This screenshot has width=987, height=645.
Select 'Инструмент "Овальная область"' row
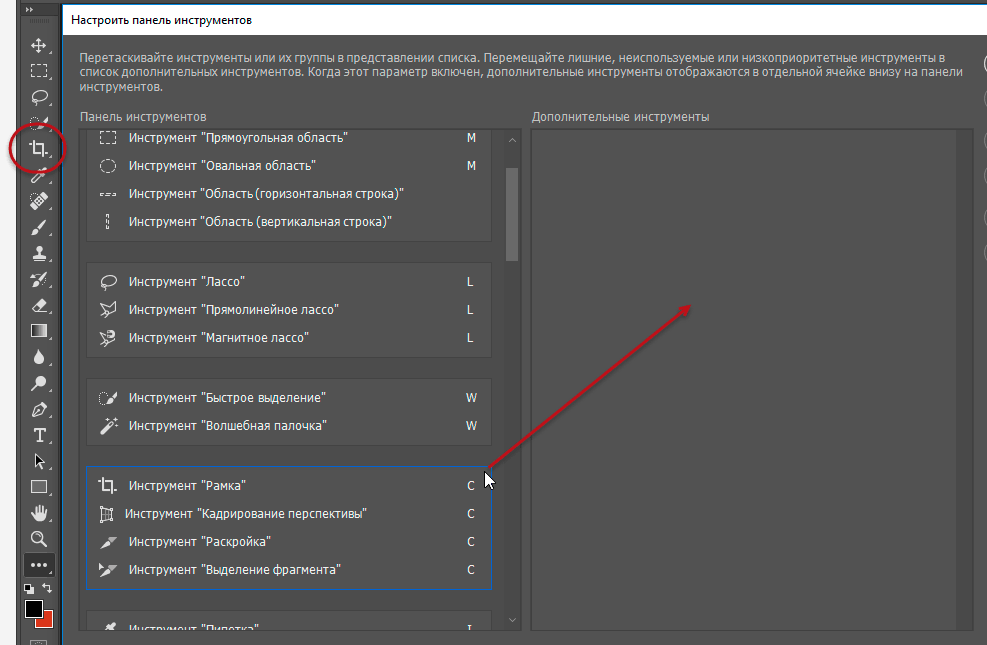[222, 166]
